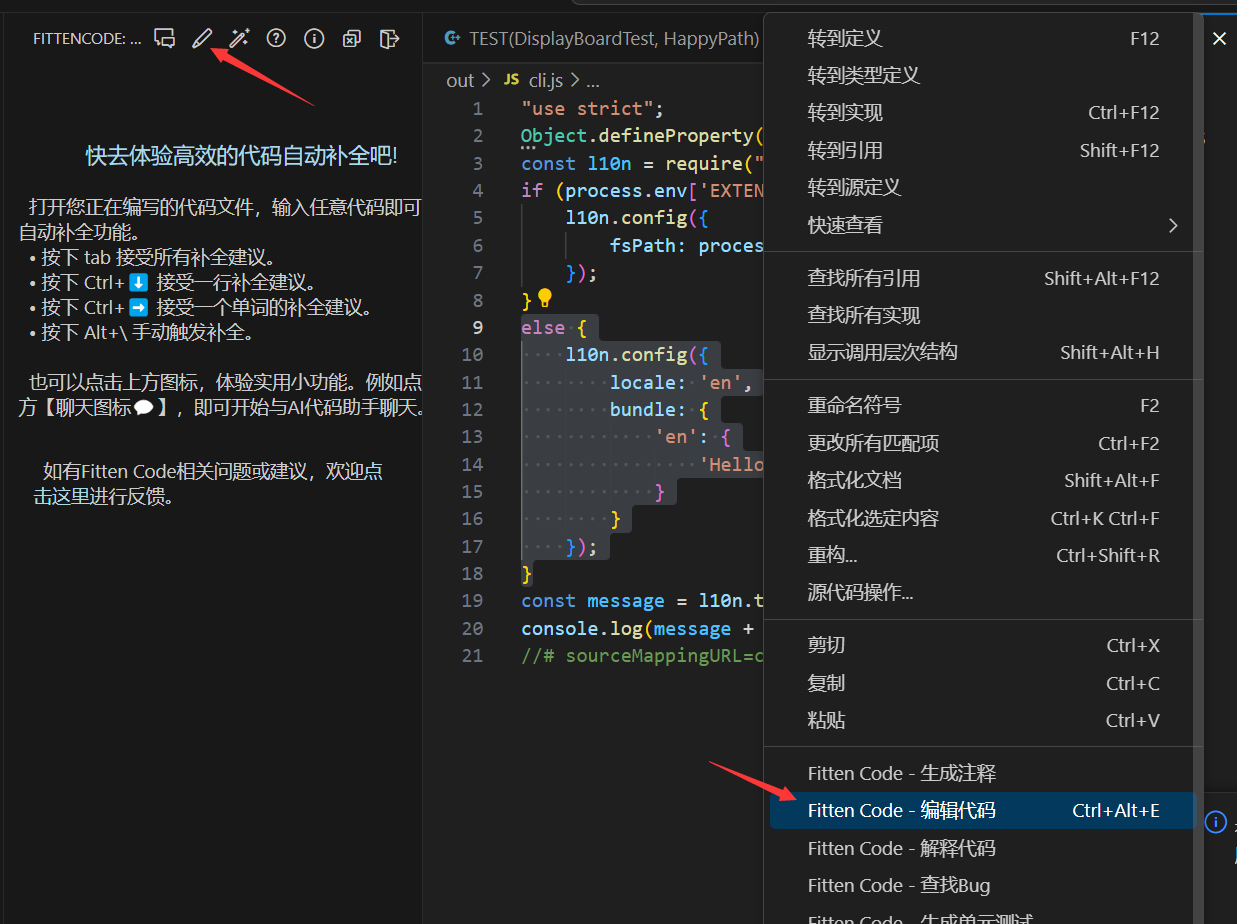Open the question mark help icon

click(276, 39)
